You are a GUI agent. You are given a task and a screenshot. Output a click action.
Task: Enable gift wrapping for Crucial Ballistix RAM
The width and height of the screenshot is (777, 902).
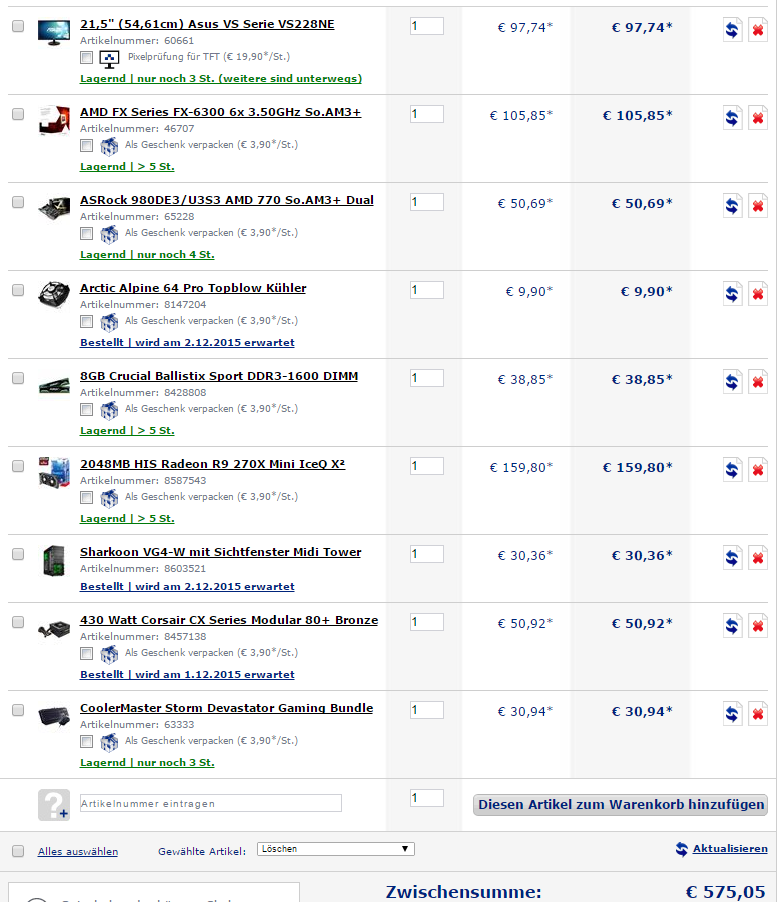click(x=86, y=409)
